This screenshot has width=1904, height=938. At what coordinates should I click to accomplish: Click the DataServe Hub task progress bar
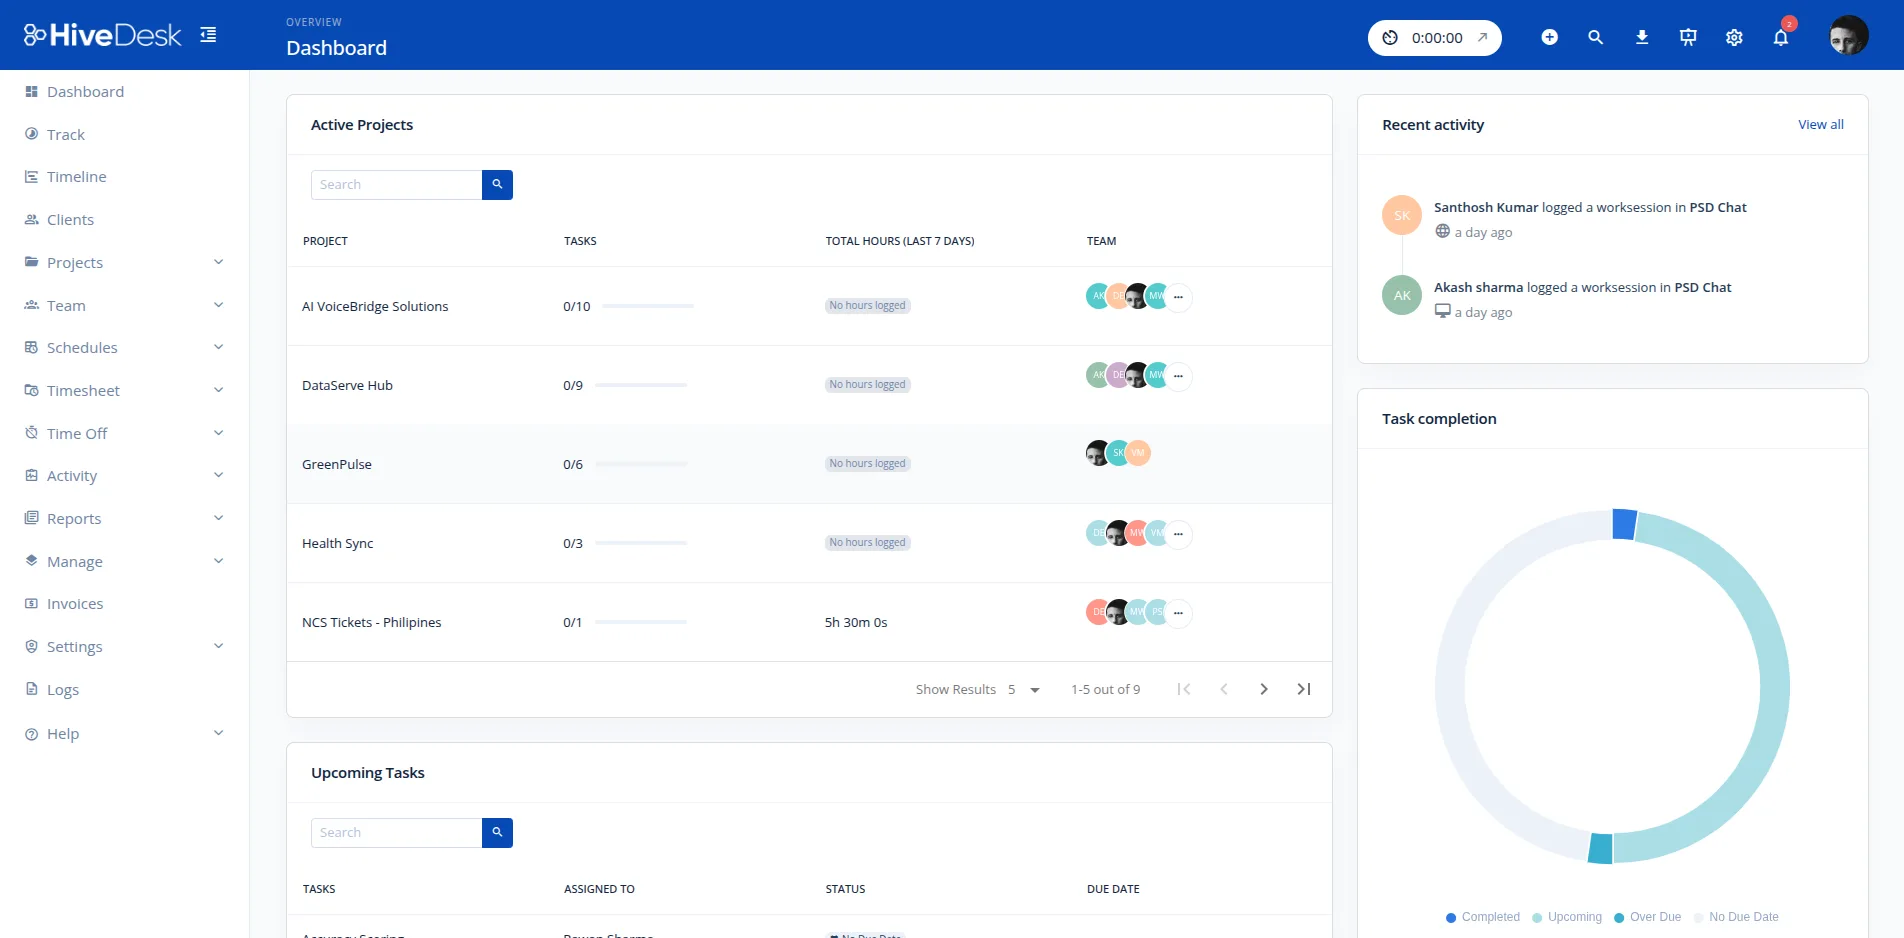(x=640, y=384)
